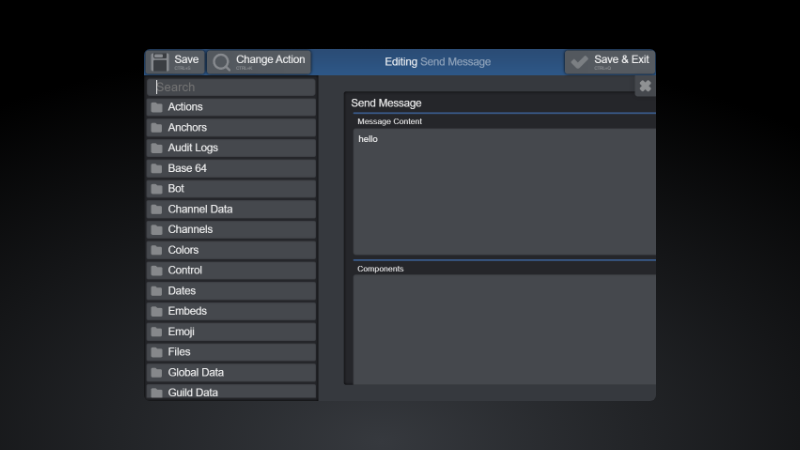
Task: Open the Channels folder
Action: [x=190, y=230]
